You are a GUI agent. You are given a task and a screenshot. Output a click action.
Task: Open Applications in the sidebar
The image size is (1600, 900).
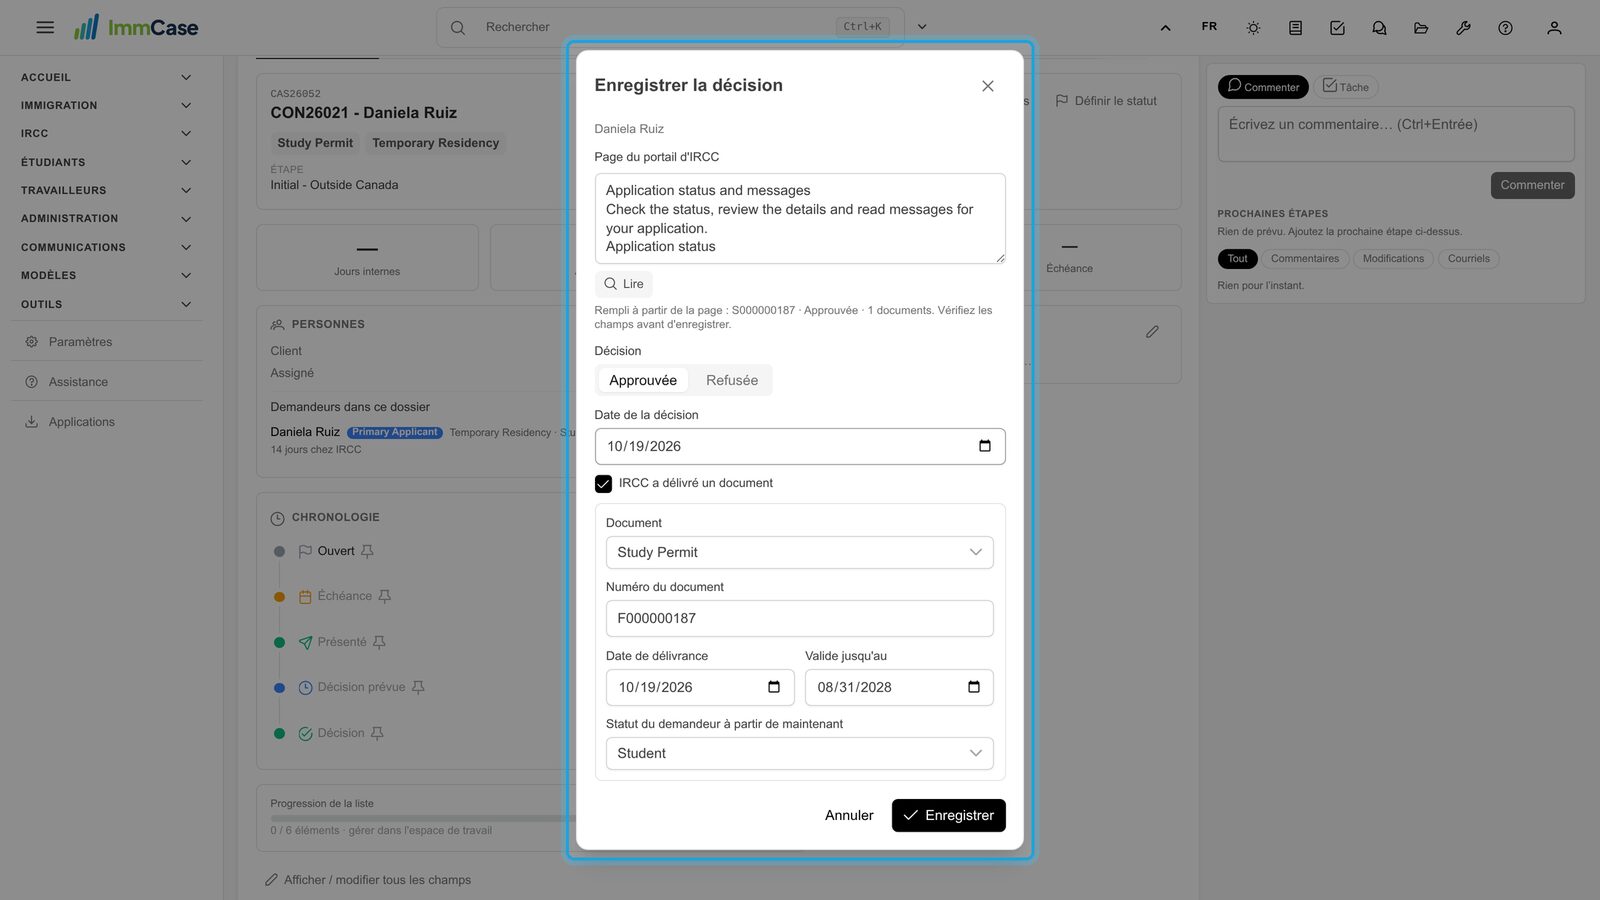pos(105,422)
